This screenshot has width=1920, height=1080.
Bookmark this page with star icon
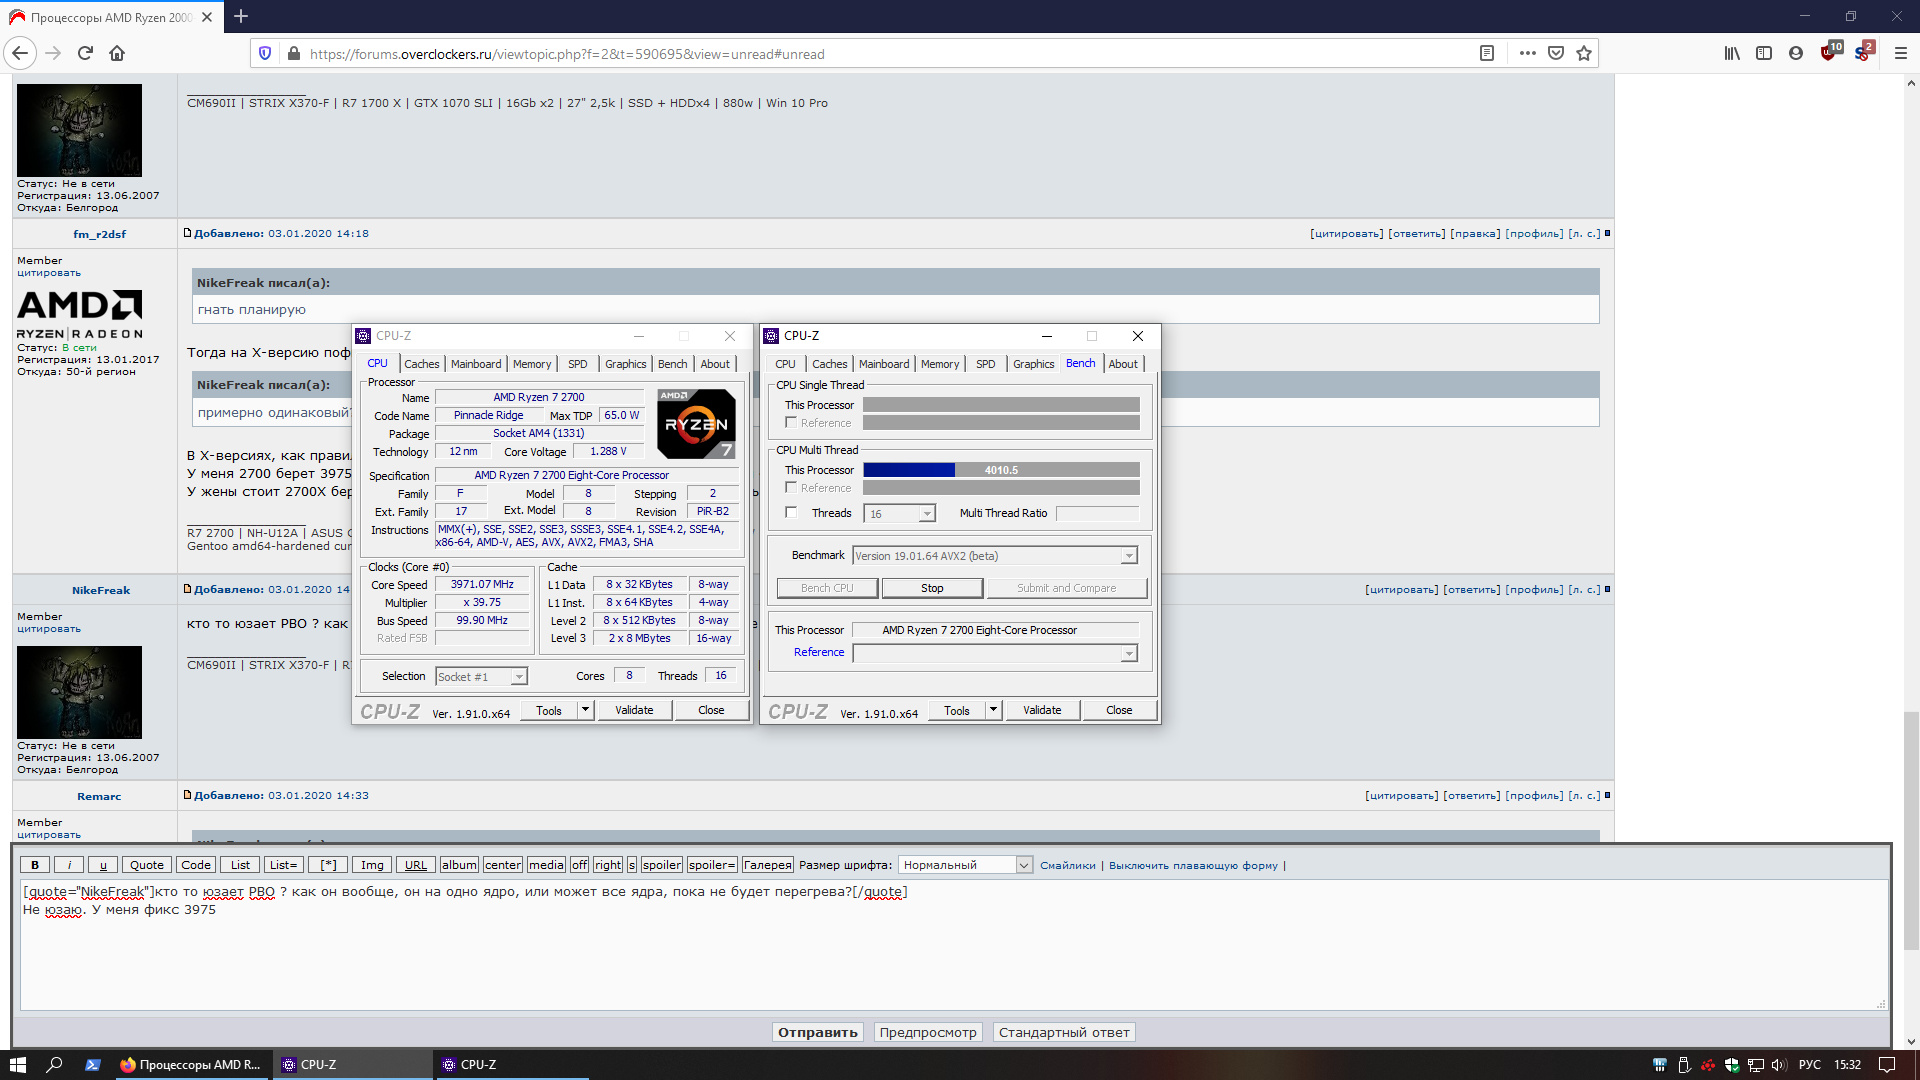(x=1584, y=54)
